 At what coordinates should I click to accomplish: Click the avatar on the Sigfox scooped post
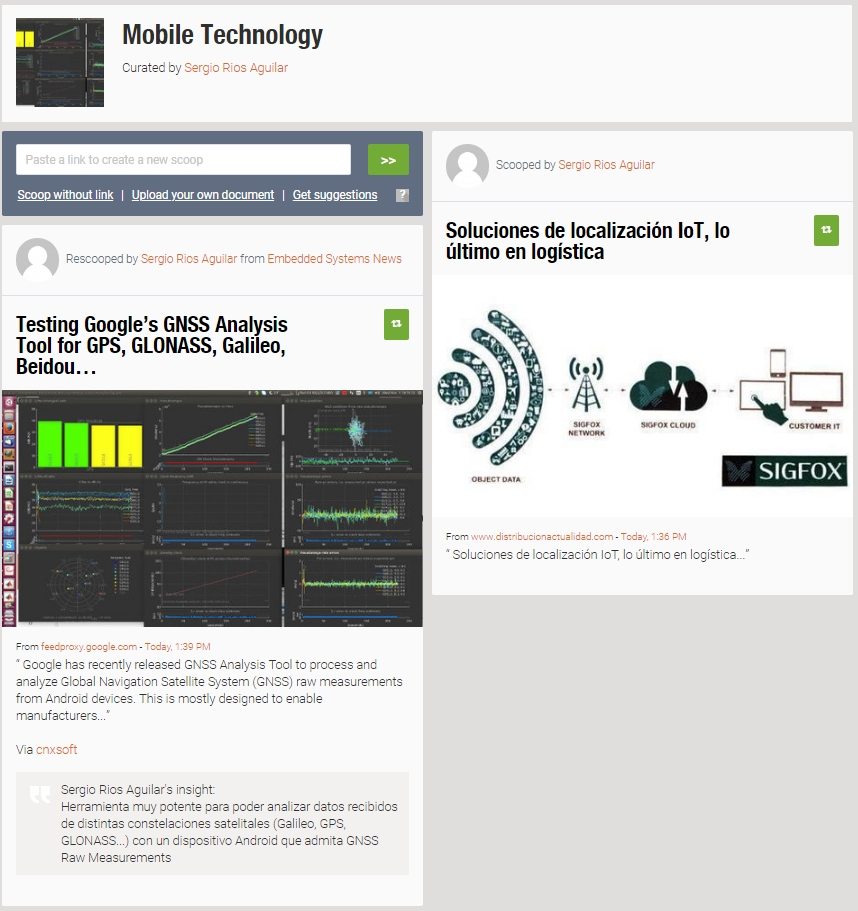tap(467, 165)
